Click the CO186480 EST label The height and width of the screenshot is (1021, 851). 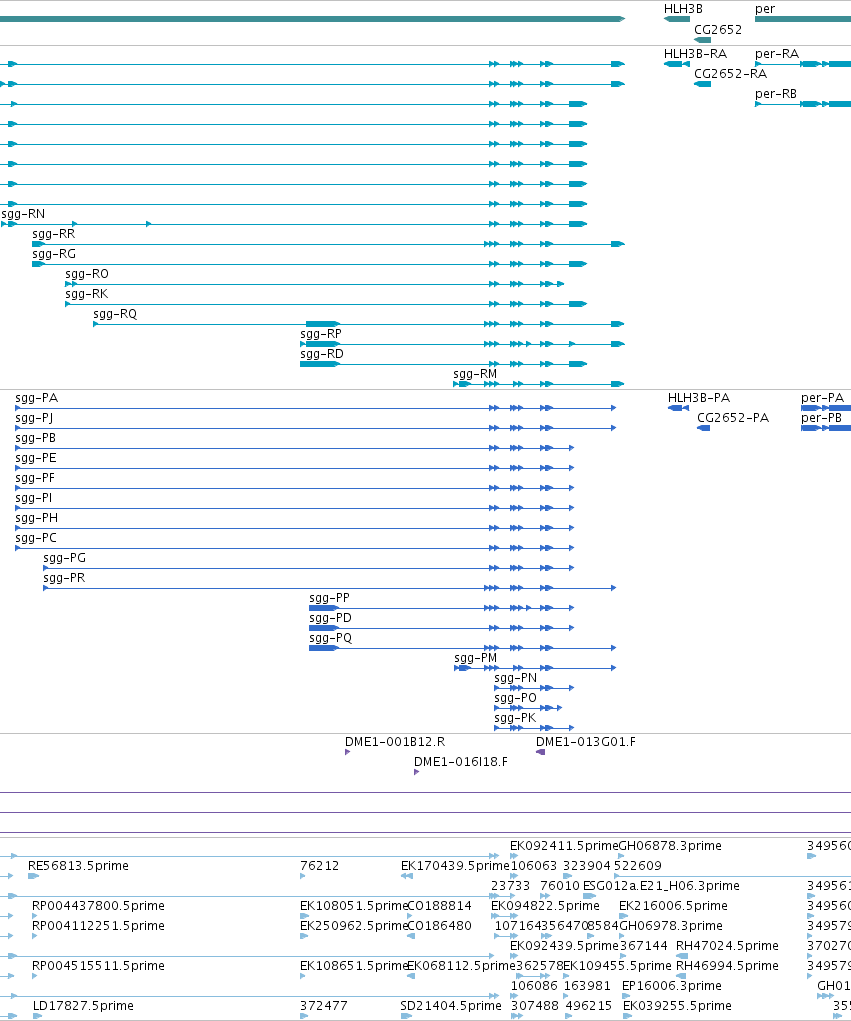[439, 926]
